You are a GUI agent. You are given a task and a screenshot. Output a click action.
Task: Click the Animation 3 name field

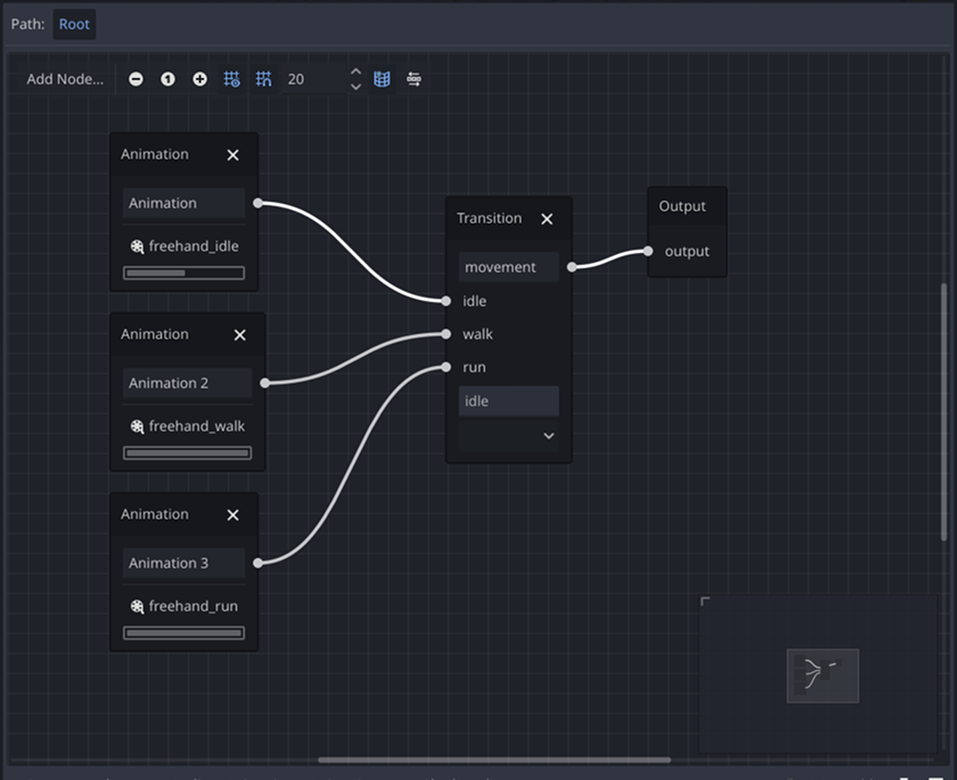(x=184, y=563)
